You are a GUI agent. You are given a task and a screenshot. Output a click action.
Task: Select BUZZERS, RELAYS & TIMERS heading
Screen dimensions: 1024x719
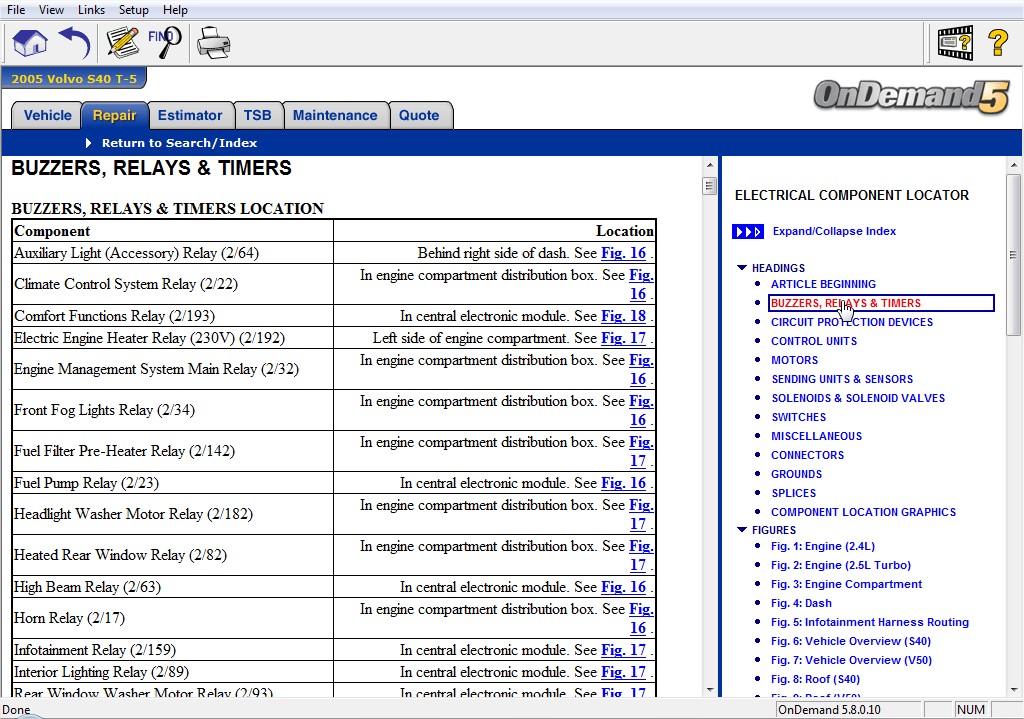click(x=846, y=303)
